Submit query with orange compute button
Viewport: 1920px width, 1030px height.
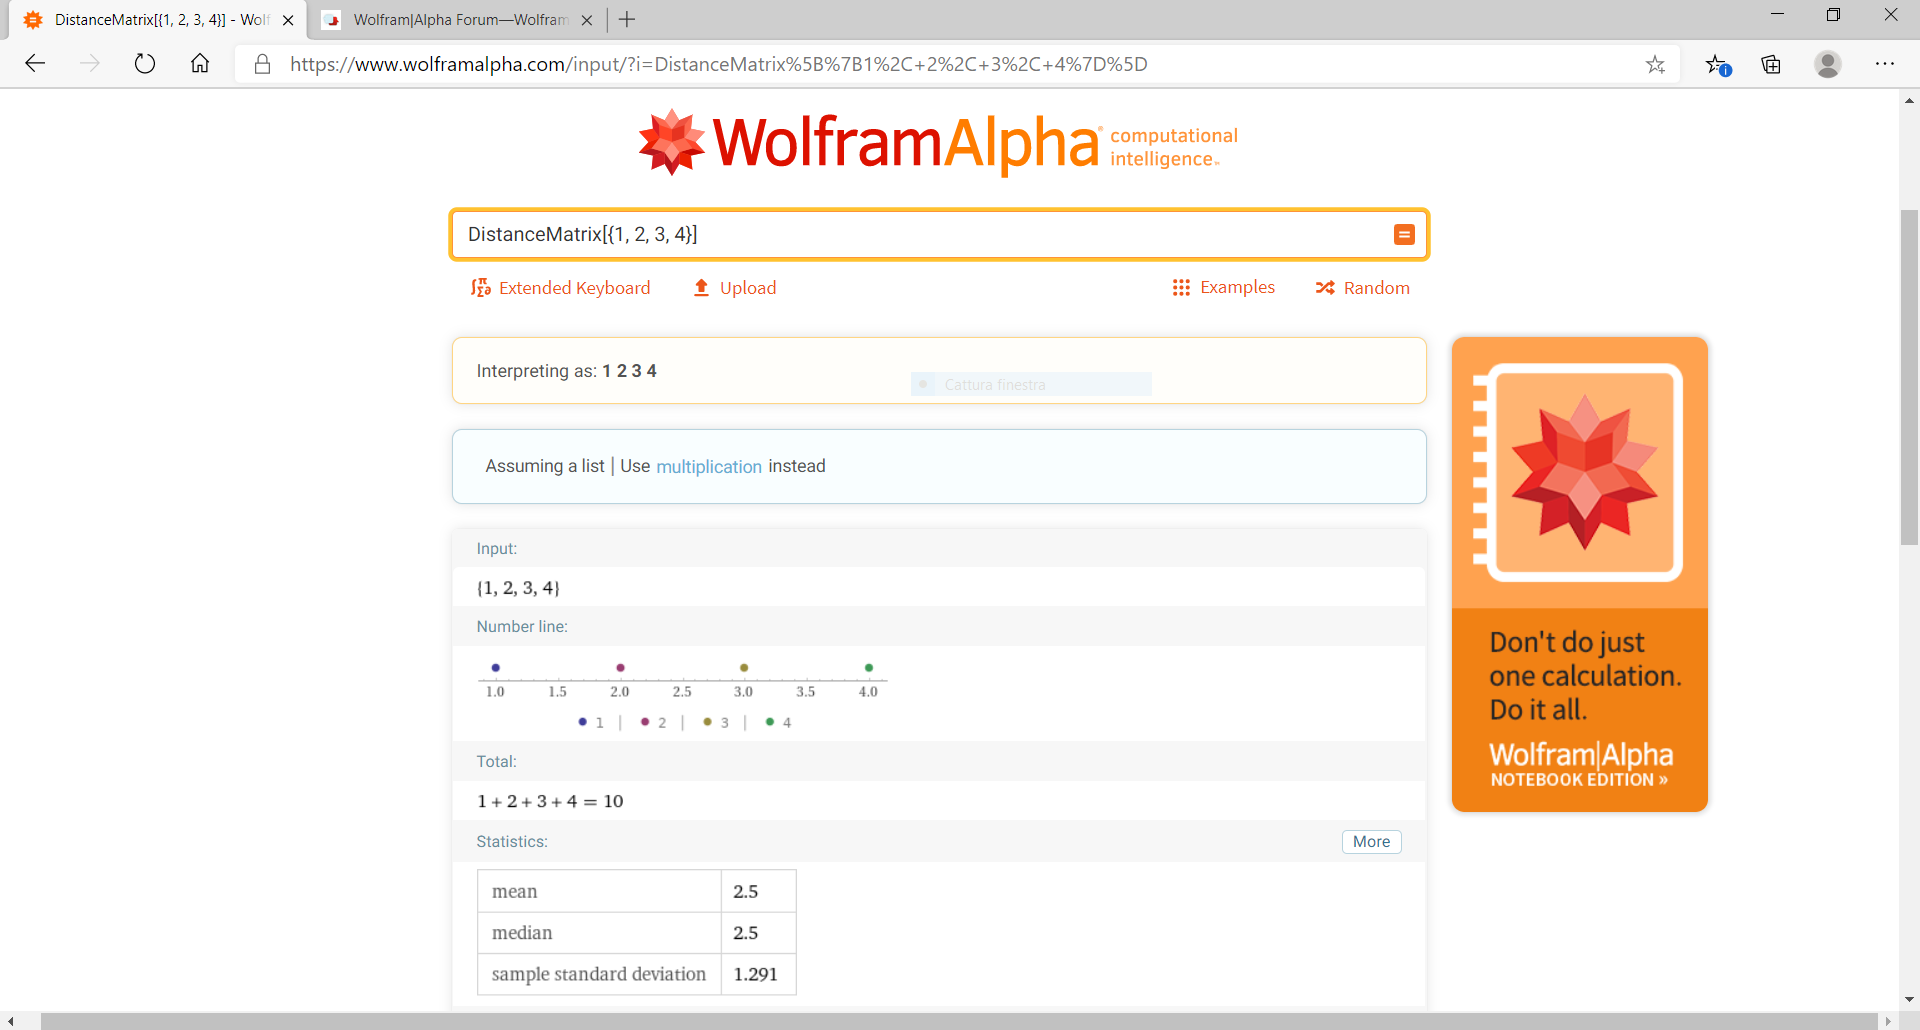pos(1404,234)
